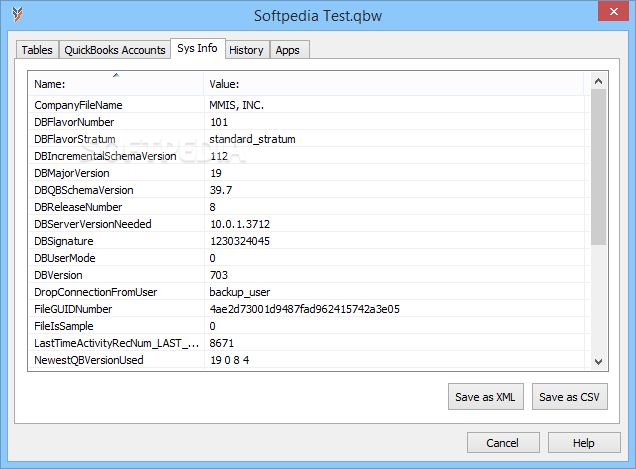Select the LastTimeActivityRecNum_LAST_... row
Image resolution: width=636 pixels, height=469 pixels.
[309, 343]
